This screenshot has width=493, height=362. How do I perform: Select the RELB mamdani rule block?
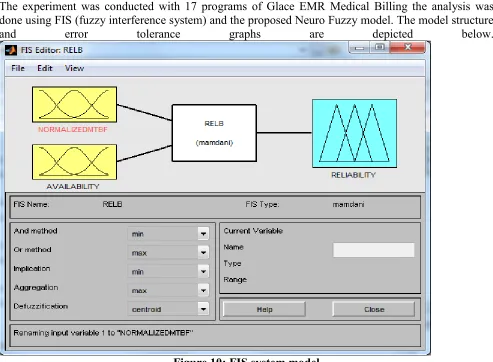pyautogui.click(x=214, y=133)
